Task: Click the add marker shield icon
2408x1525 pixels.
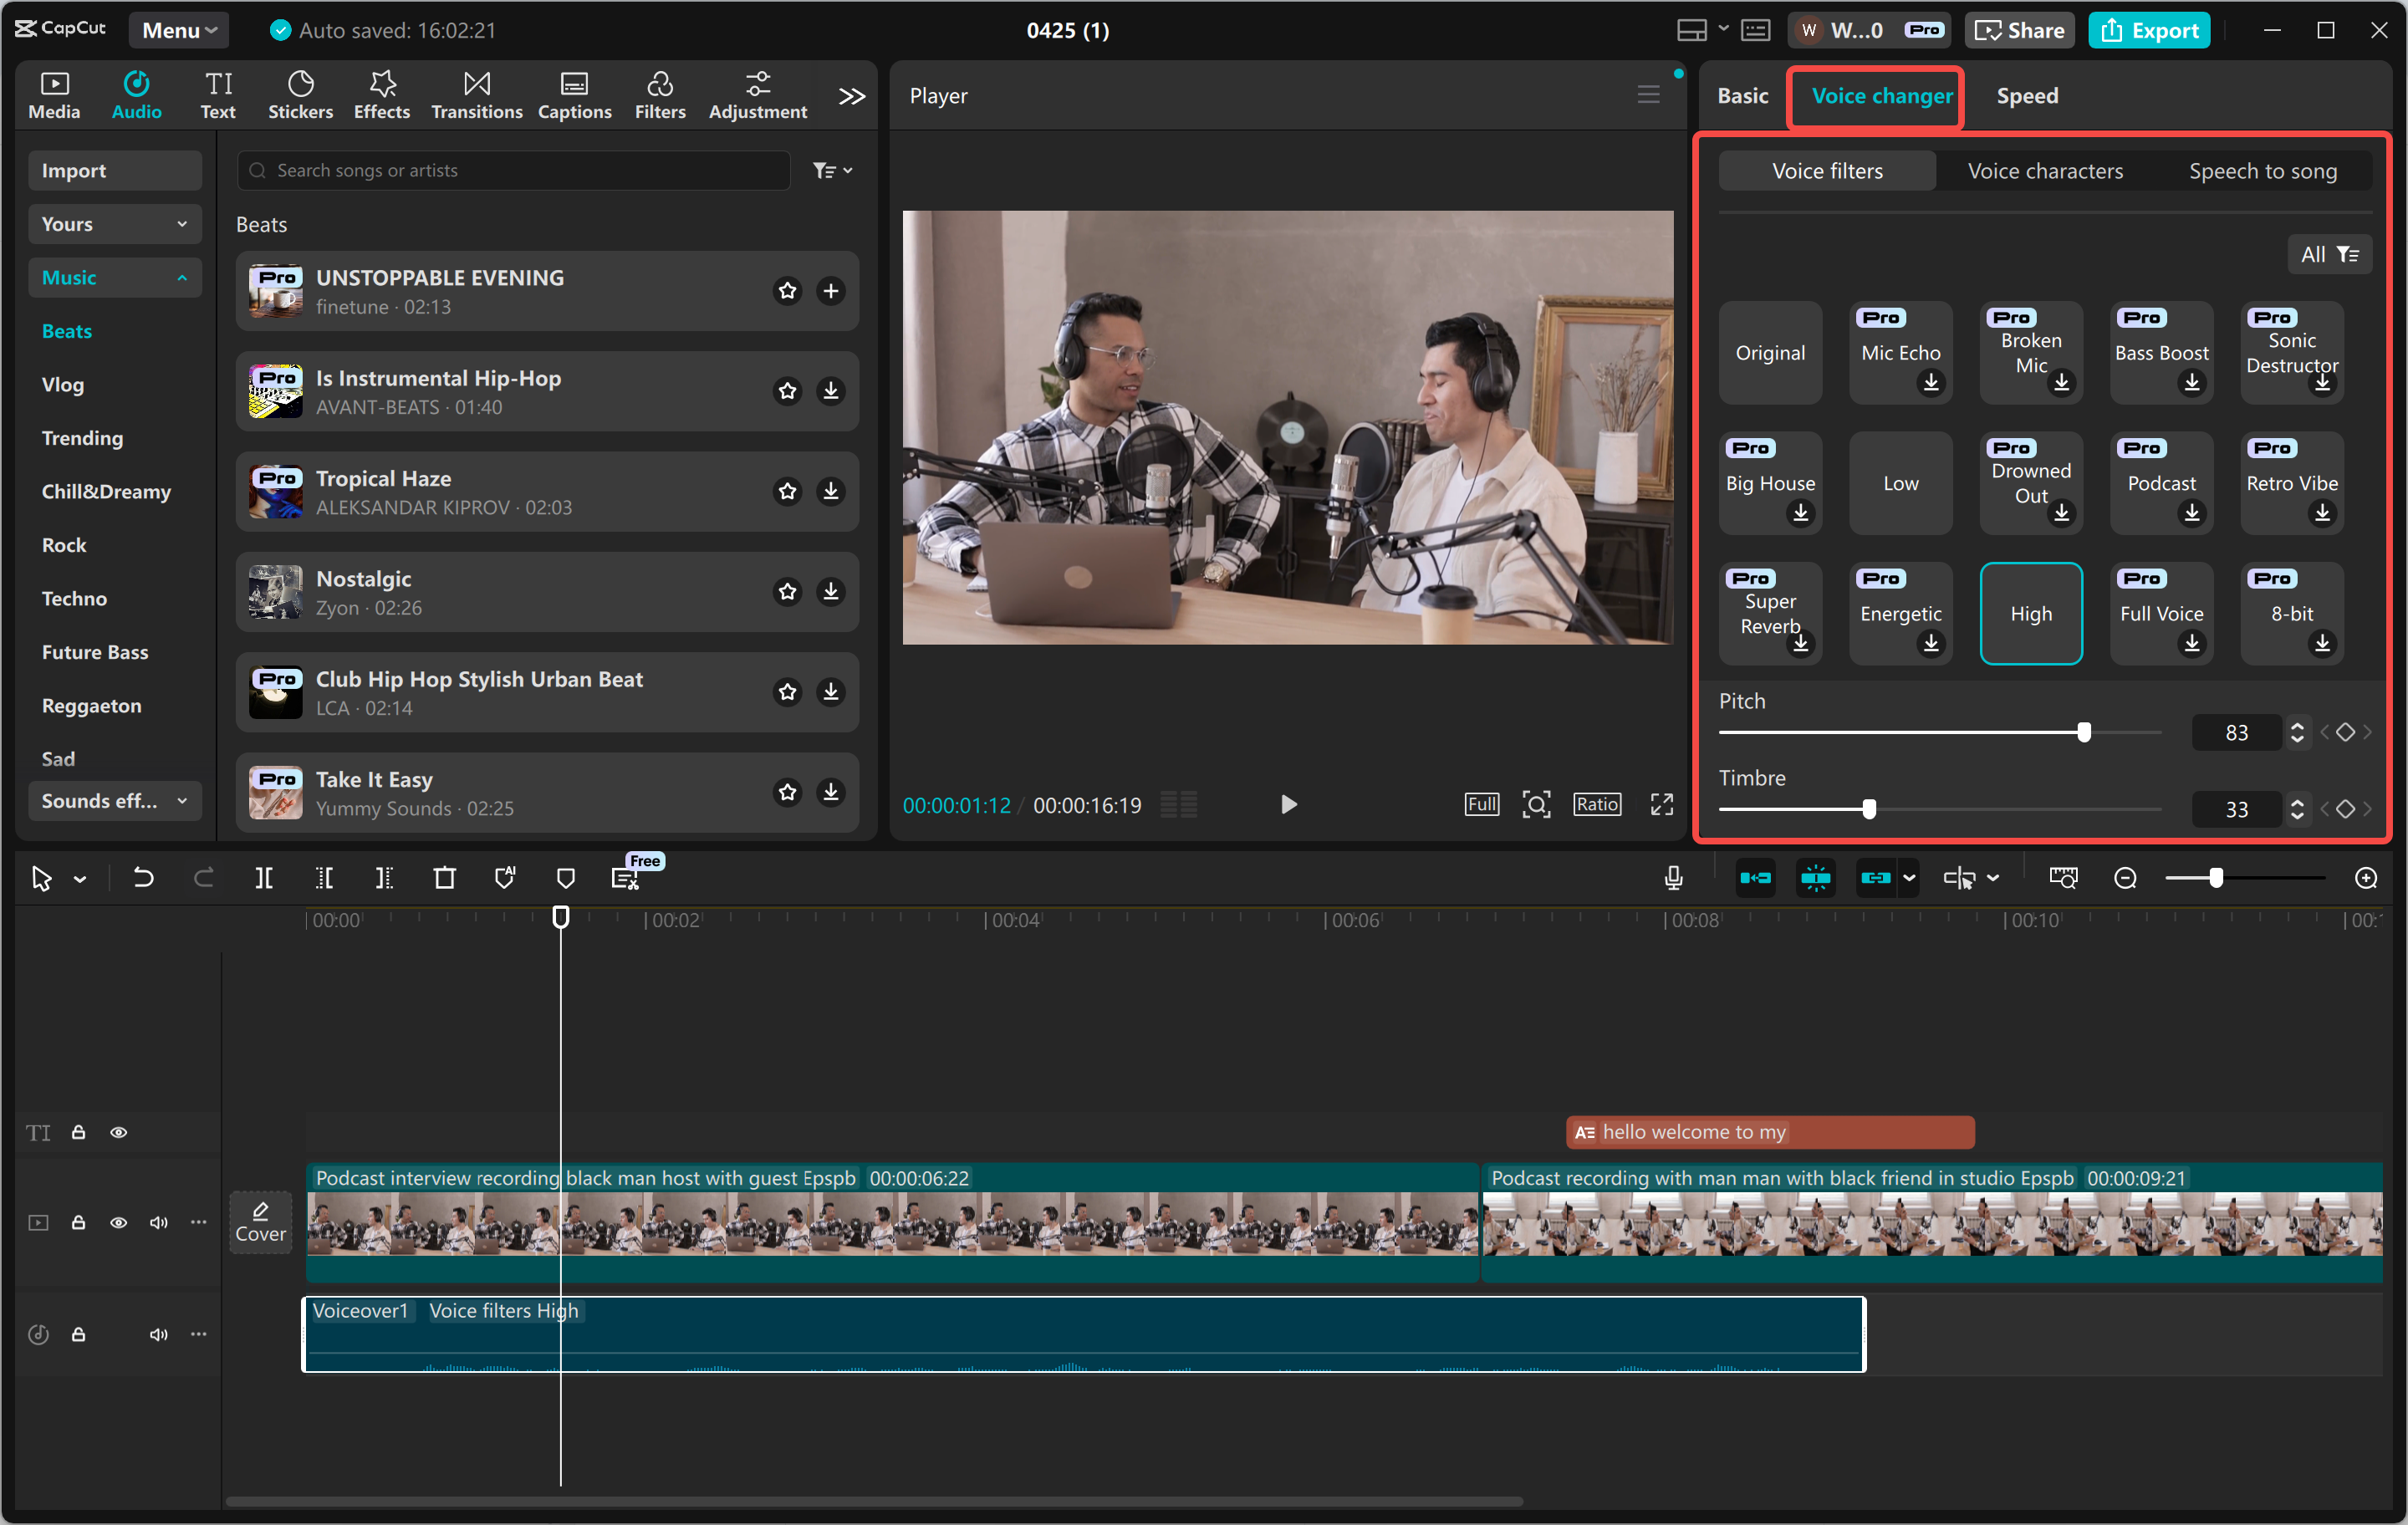Action: (565, 878)
